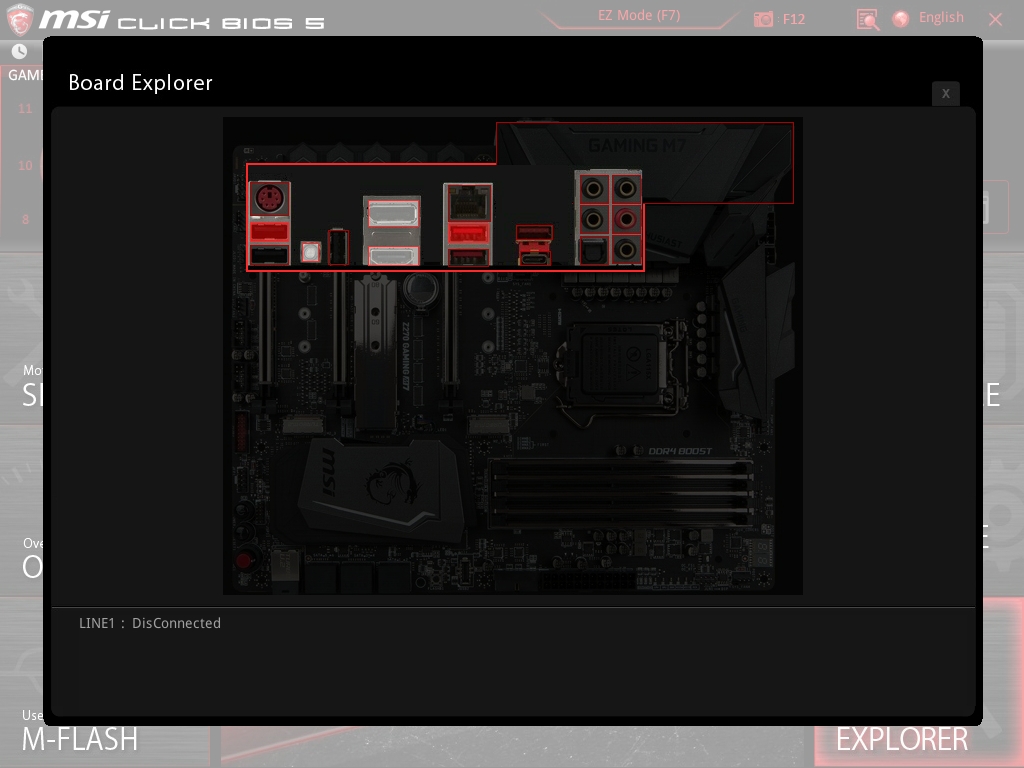Select the USB Type-C port
Viewport: 1024px width, 768px height.
click(x=534, y=257)
